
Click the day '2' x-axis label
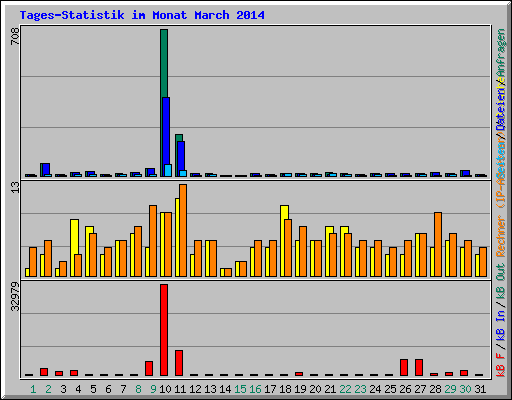pos(48,389)
